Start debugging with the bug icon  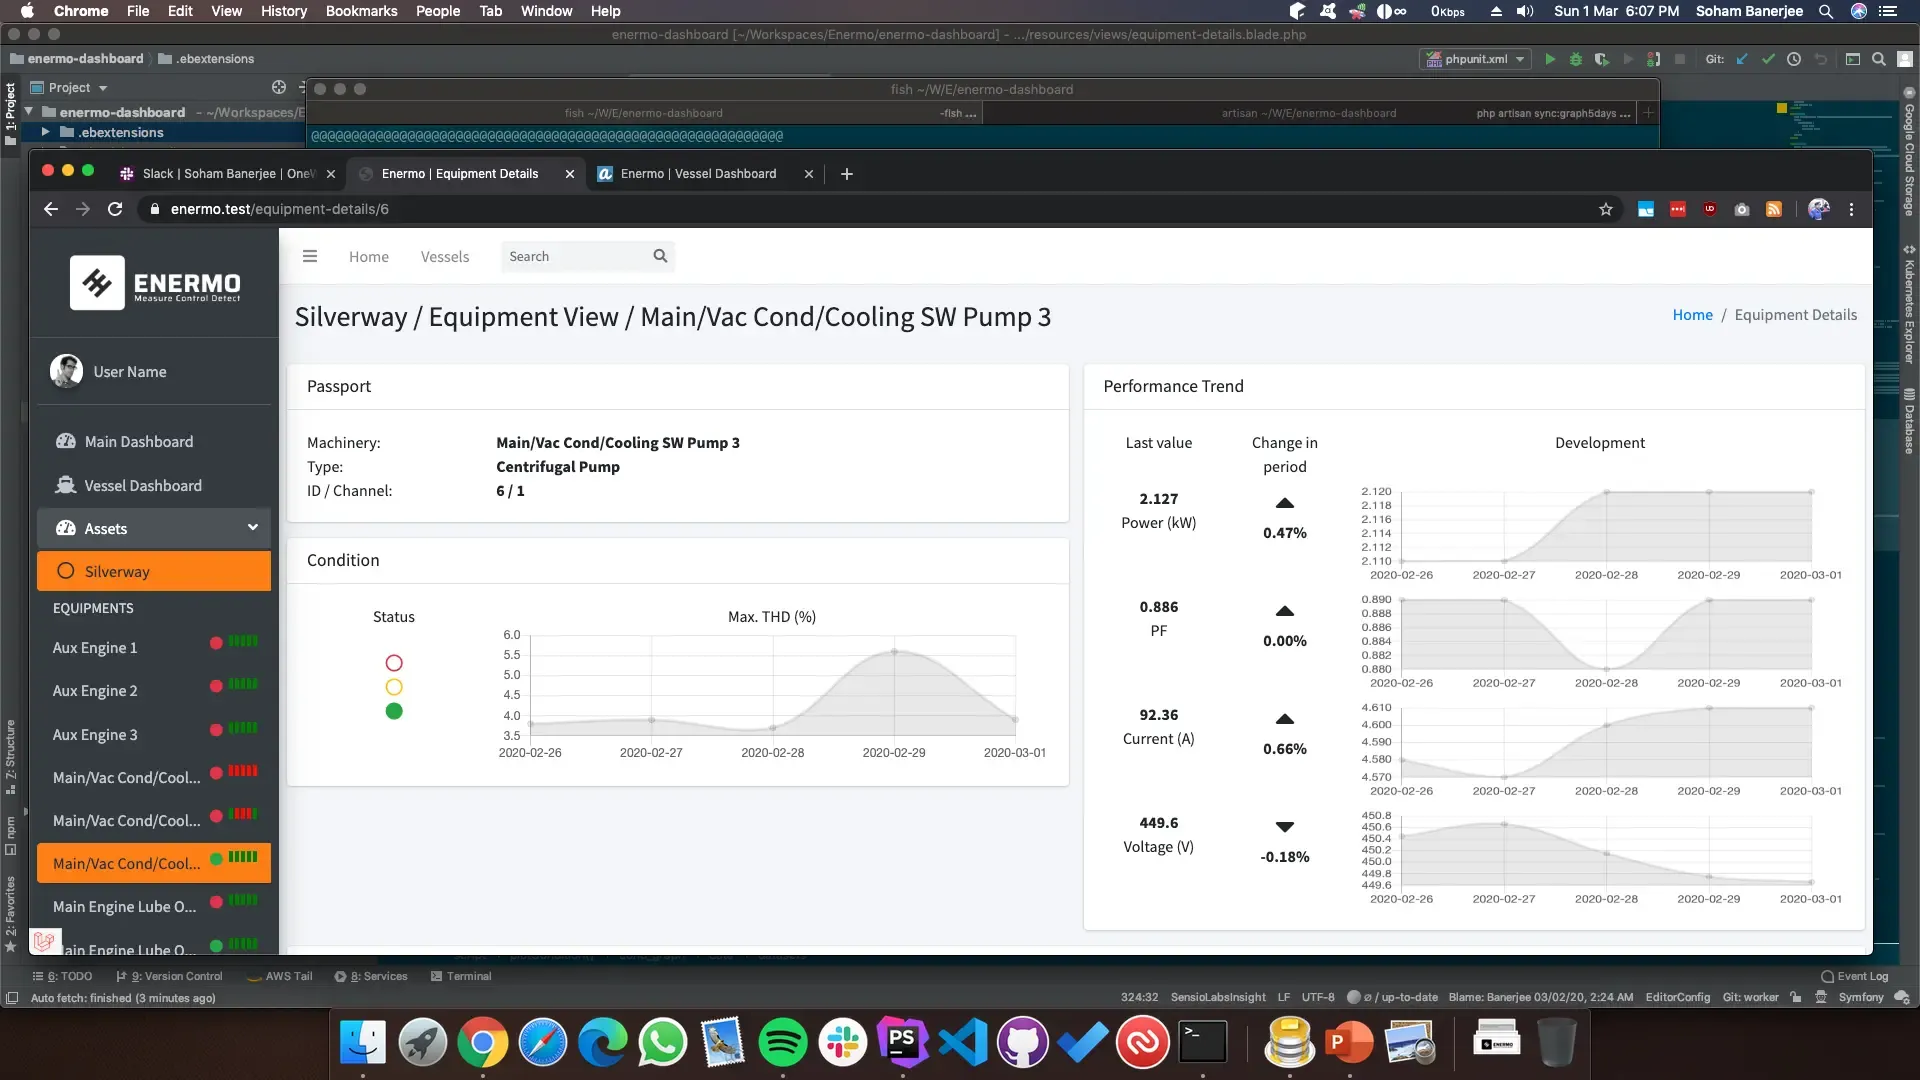pos(1576,59)
